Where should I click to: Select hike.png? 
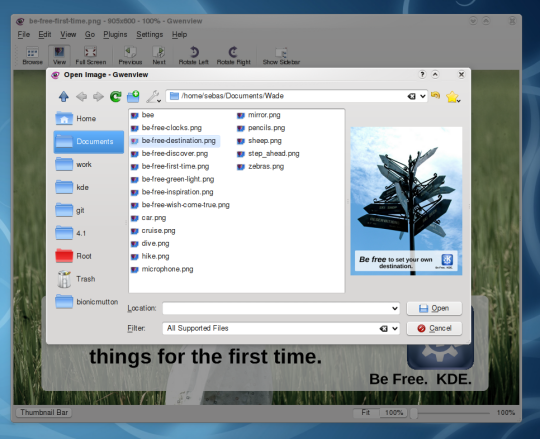[150, 257]
